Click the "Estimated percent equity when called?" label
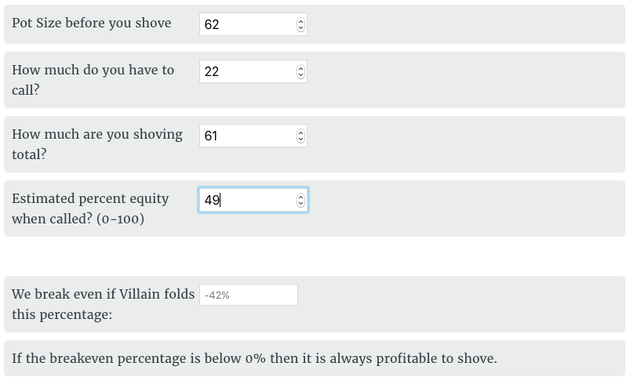 click(90, 208)
